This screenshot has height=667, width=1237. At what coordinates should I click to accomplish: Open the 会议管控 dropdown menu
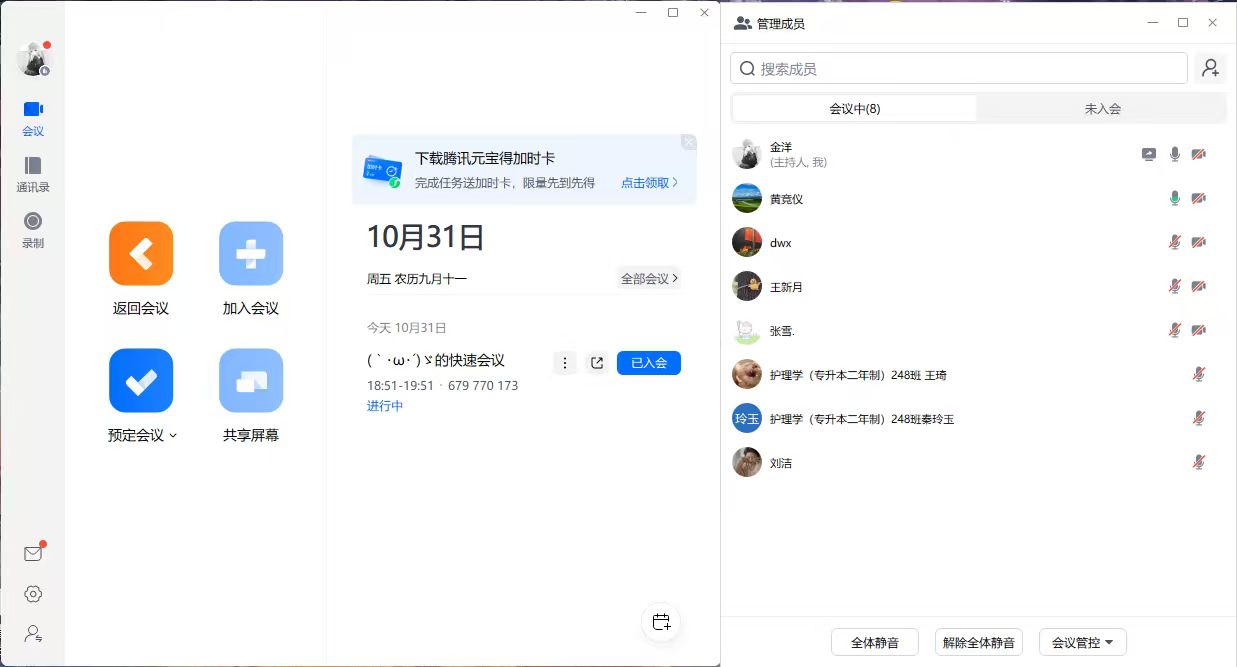pos(1083,642)
